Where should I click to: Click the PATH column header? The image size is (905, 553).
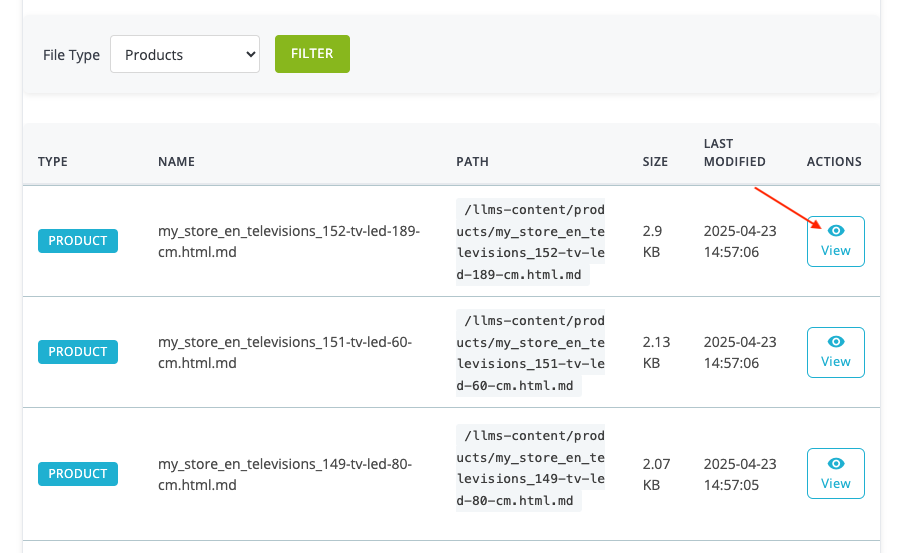472,162
